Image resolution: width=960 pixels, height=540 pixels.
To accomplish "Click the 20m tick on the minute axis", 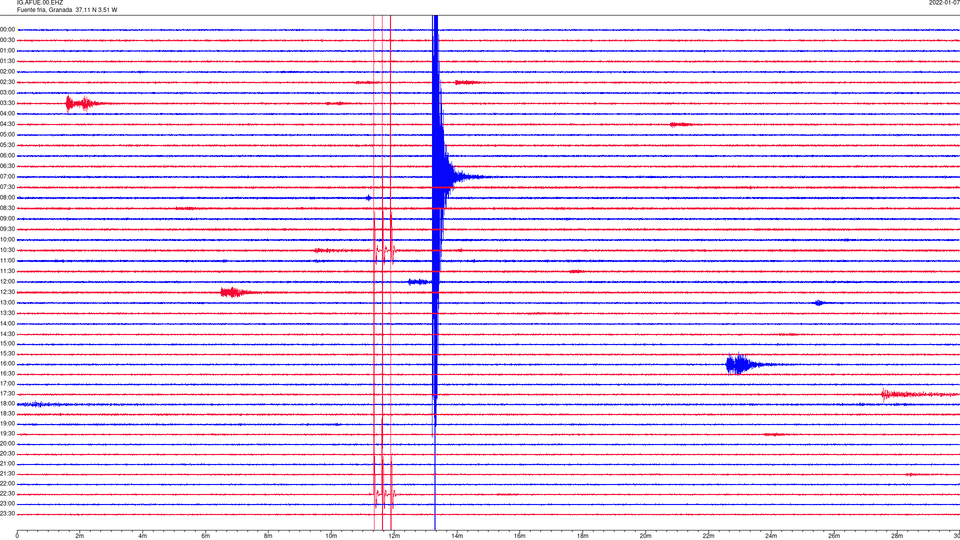I will coord(645,536).
